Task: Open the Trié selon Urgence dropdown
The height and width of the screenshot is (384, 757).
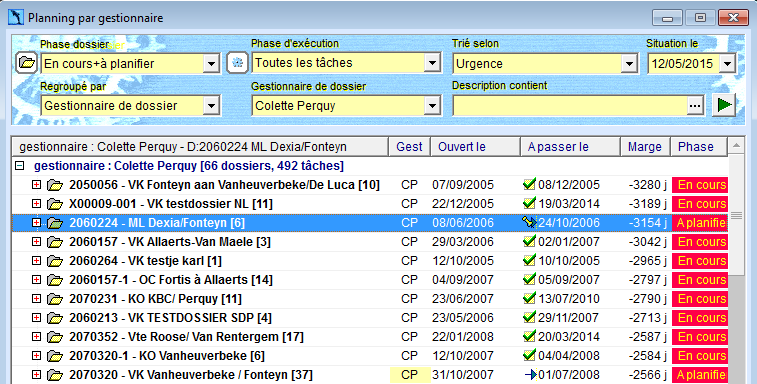Action: pyautogui.click(x=629, y=63)
